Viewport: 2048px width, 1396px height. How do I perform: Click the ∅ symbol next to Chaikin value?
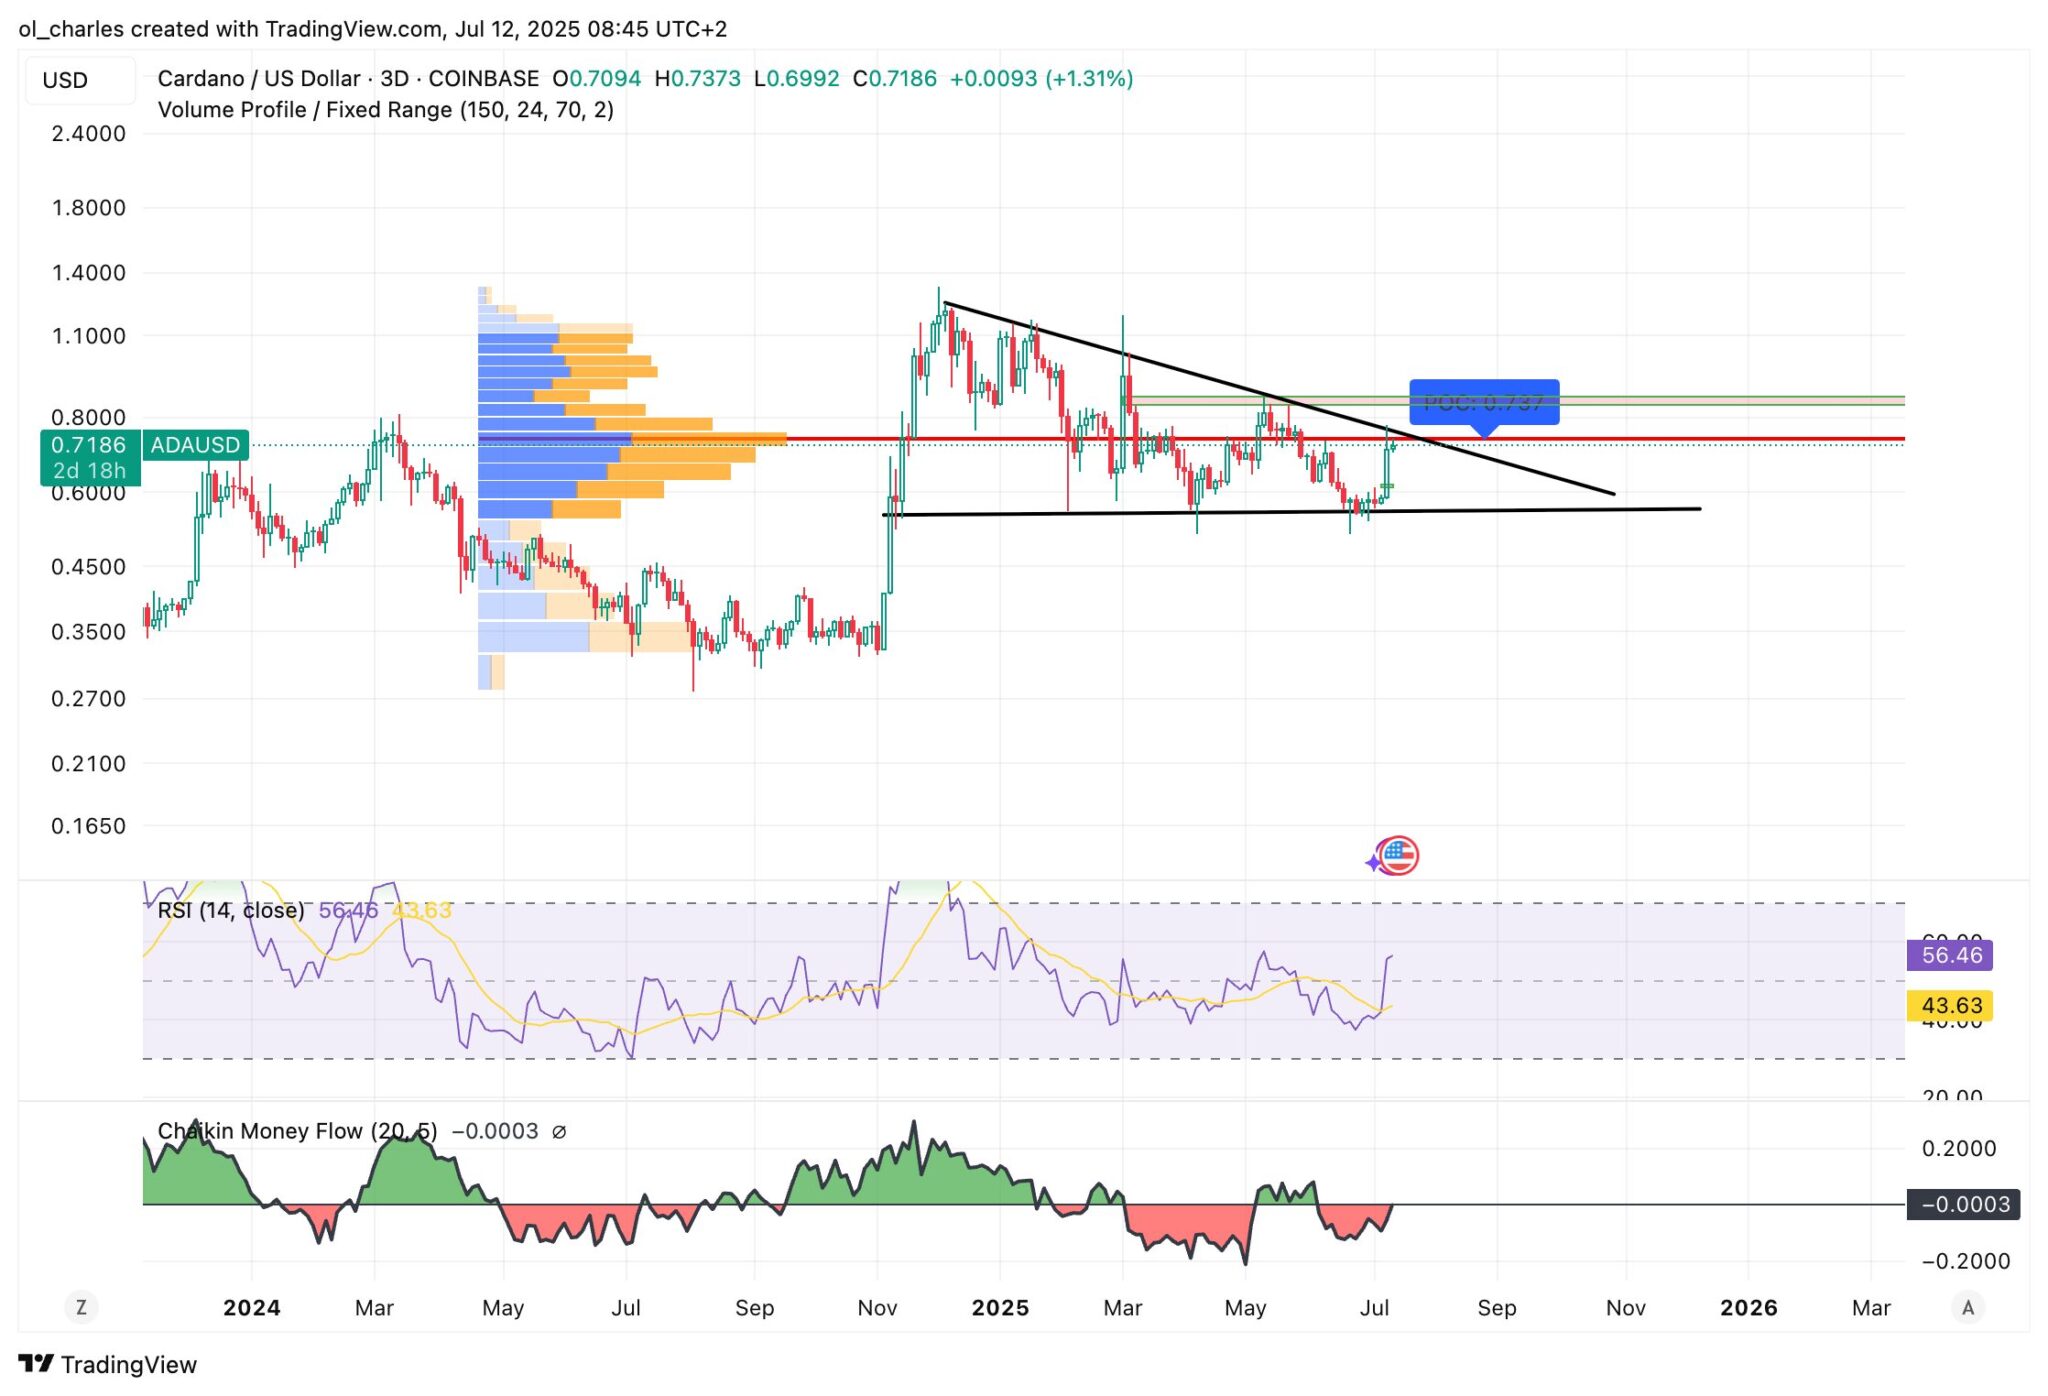tap(559, 1132)
